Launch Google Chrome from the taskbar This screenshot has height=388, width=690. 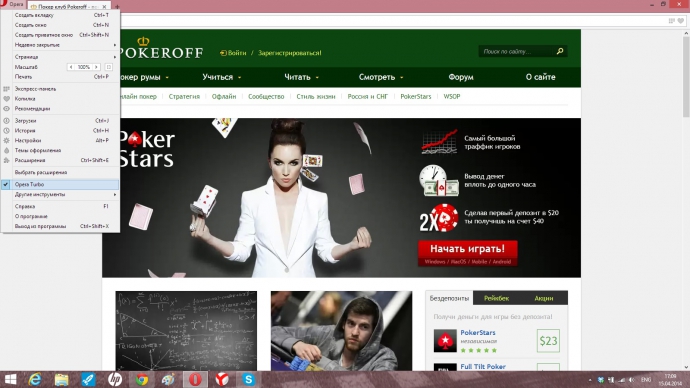[x=142, y=379]
